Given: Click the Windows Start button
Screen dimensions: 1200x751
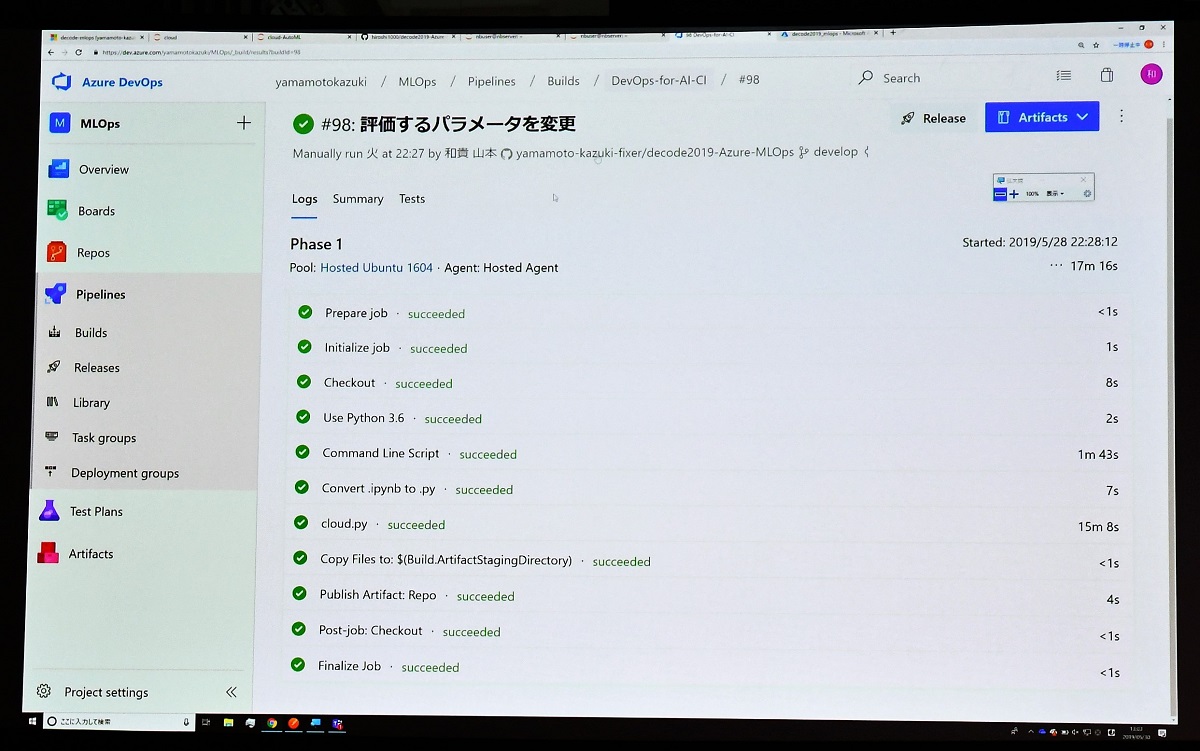Looking at the screenshot, I should (x=33, y=721).
